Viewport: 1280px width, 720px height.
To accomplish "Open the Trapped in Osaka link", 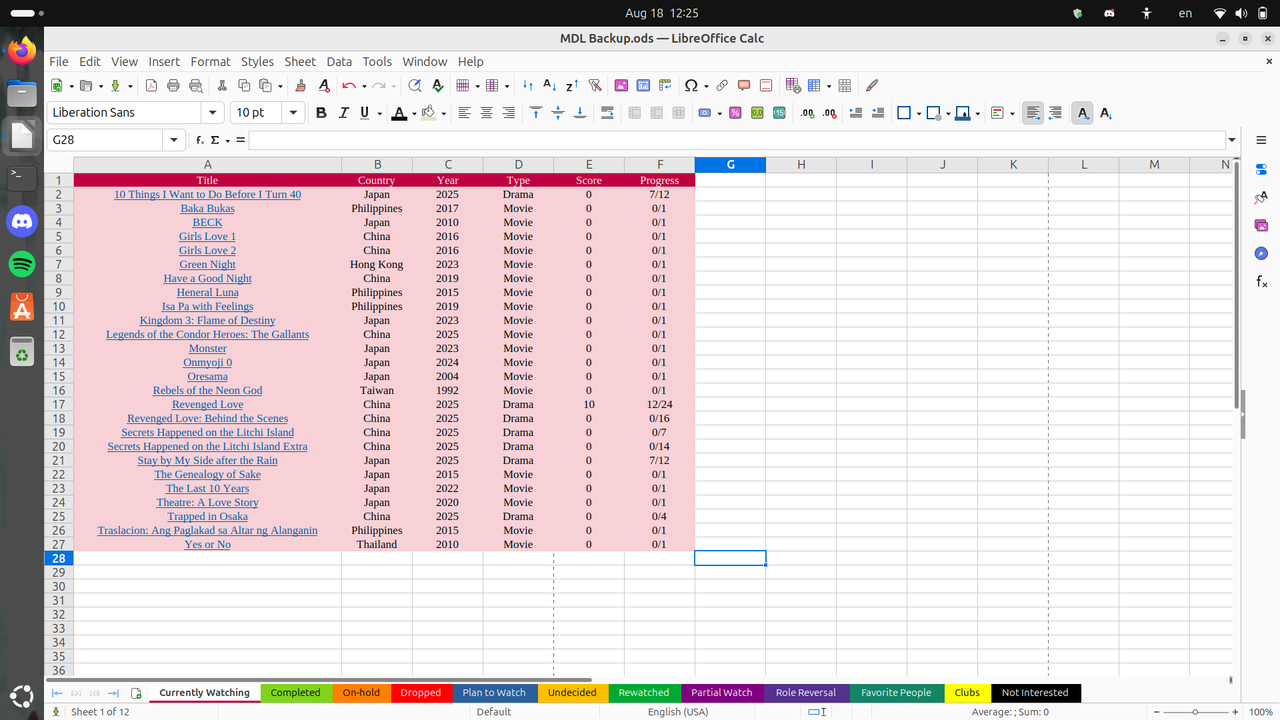I will (207, 516).
